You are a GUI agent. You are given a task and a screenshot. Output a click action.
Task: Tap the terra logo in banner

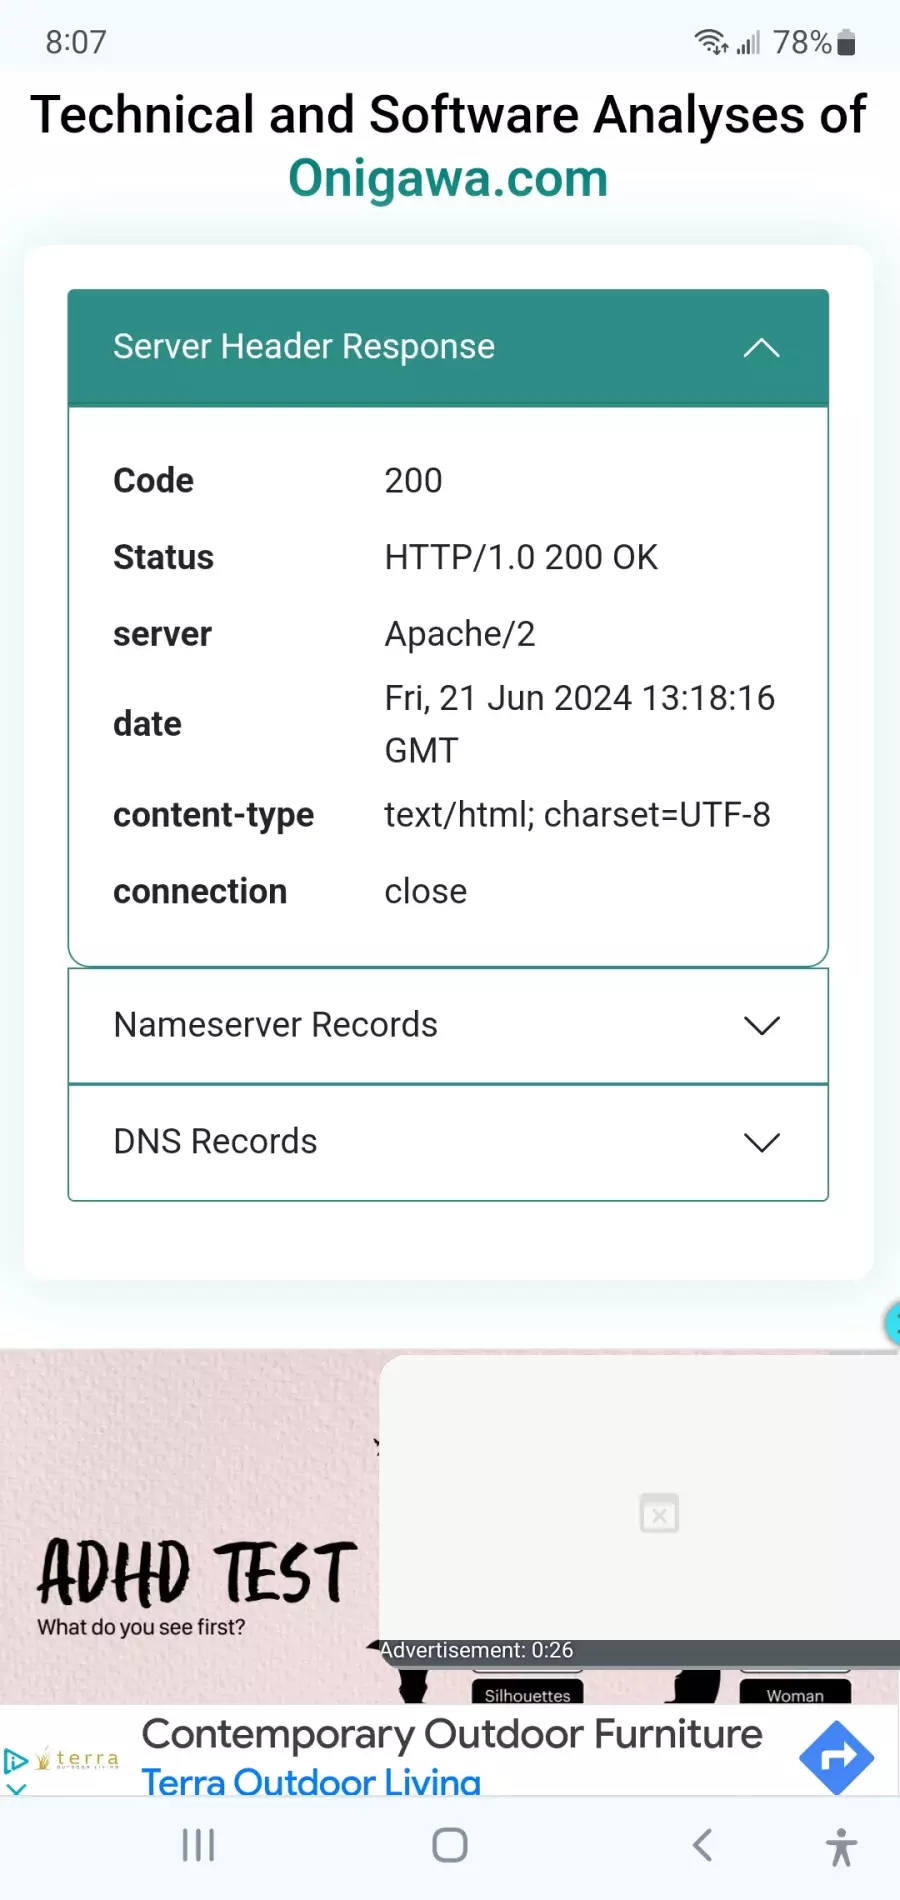pos(78,1759)
